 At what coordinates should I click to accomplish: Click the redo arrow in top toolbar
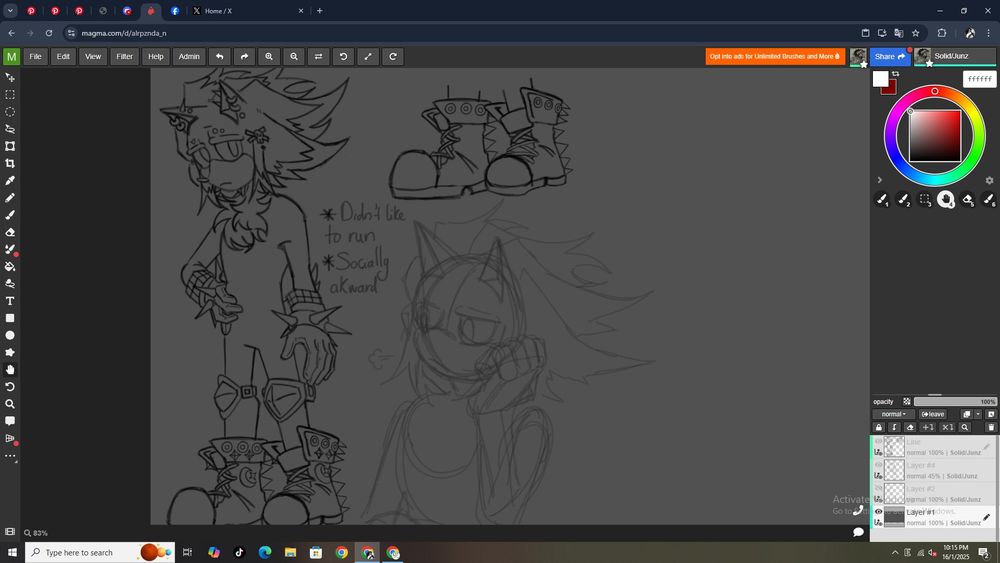pos(244,57)
